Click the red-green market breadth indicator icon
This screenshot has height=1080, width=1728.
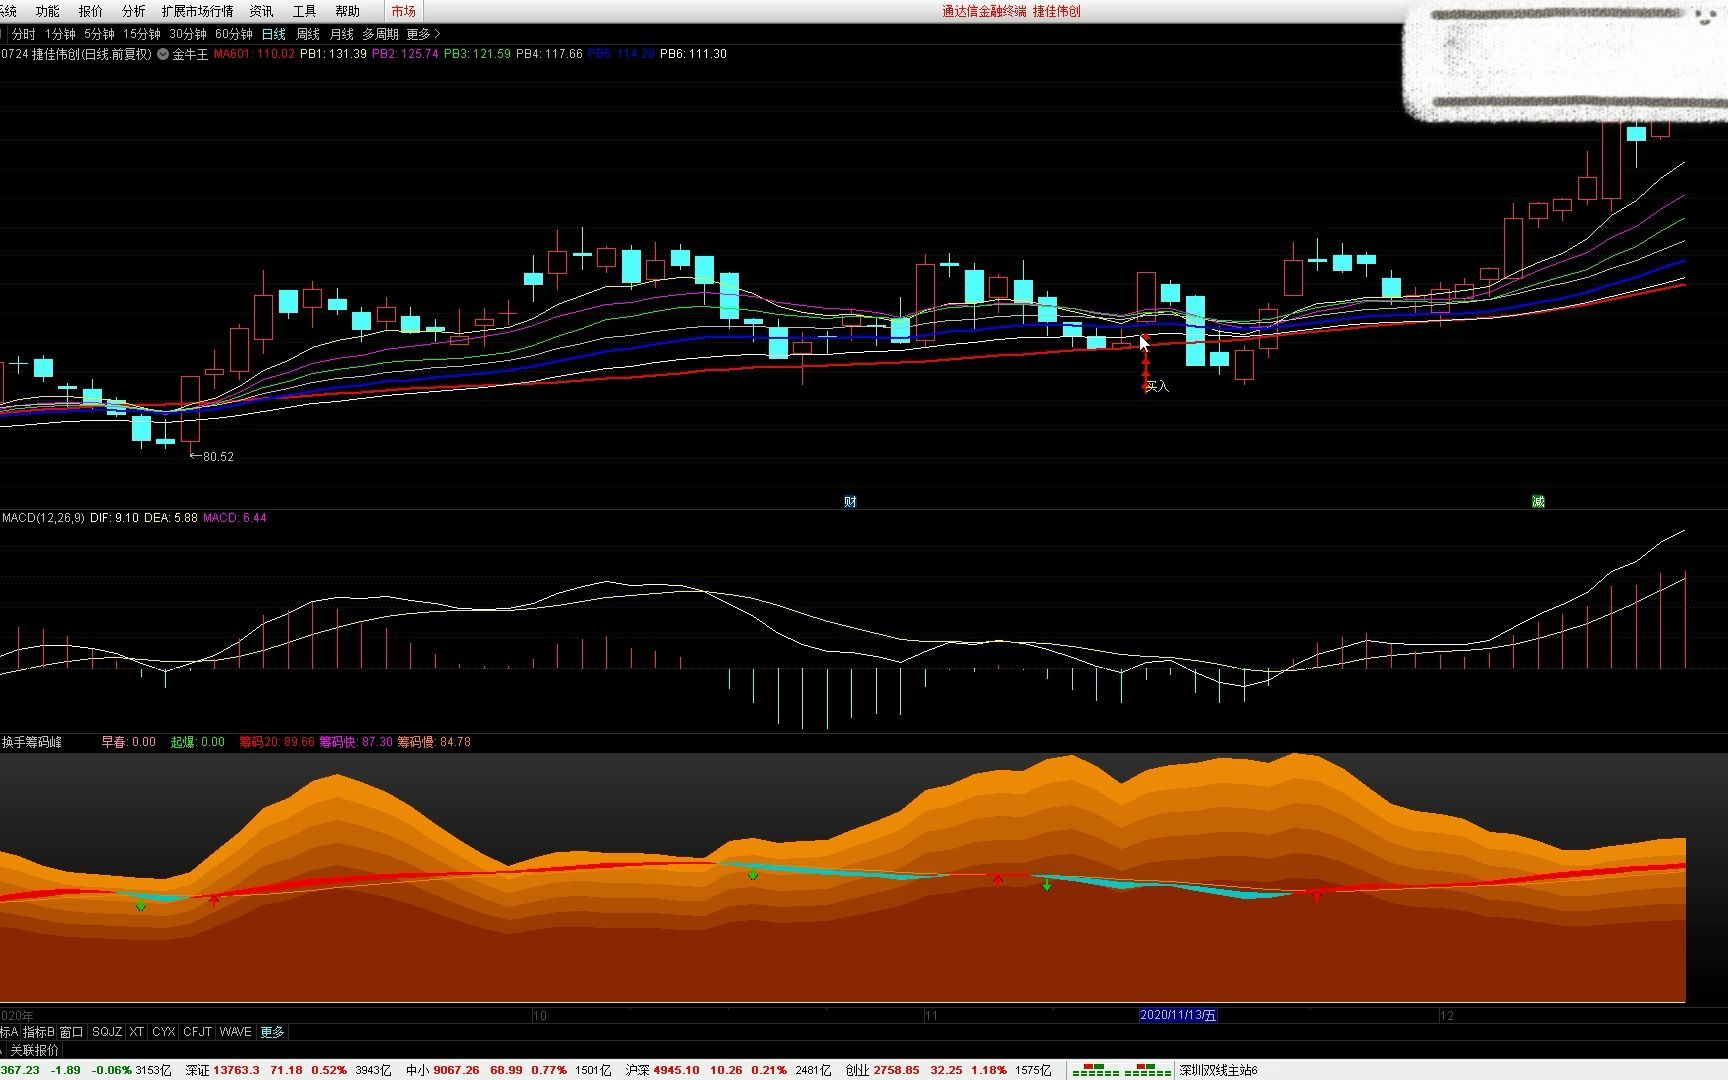(x=1121, y=1070)
